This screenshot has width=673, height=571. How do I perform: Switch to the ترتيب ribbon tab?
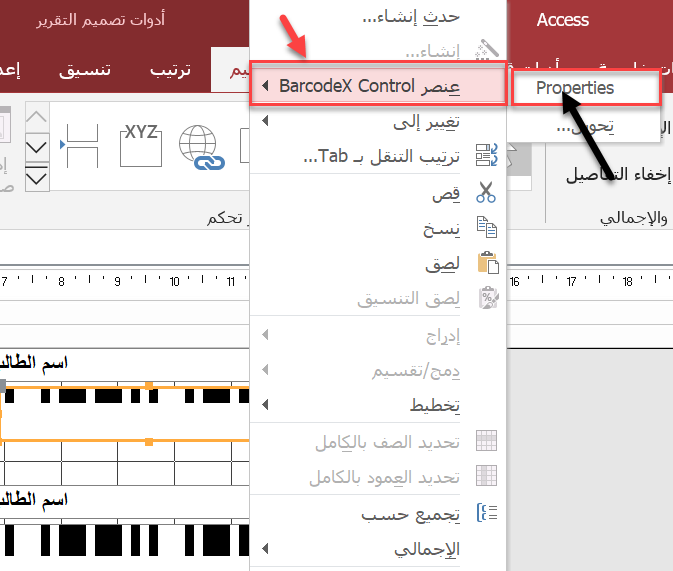tap(170, 70)
